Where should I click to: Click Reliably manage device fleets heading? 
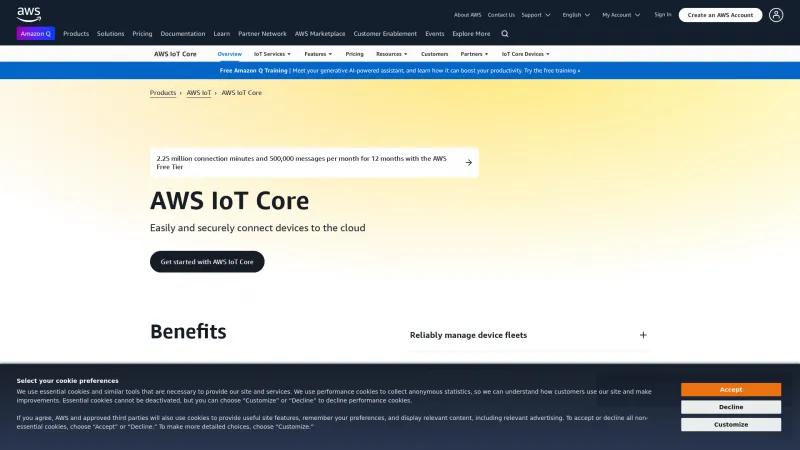[468, 335]
